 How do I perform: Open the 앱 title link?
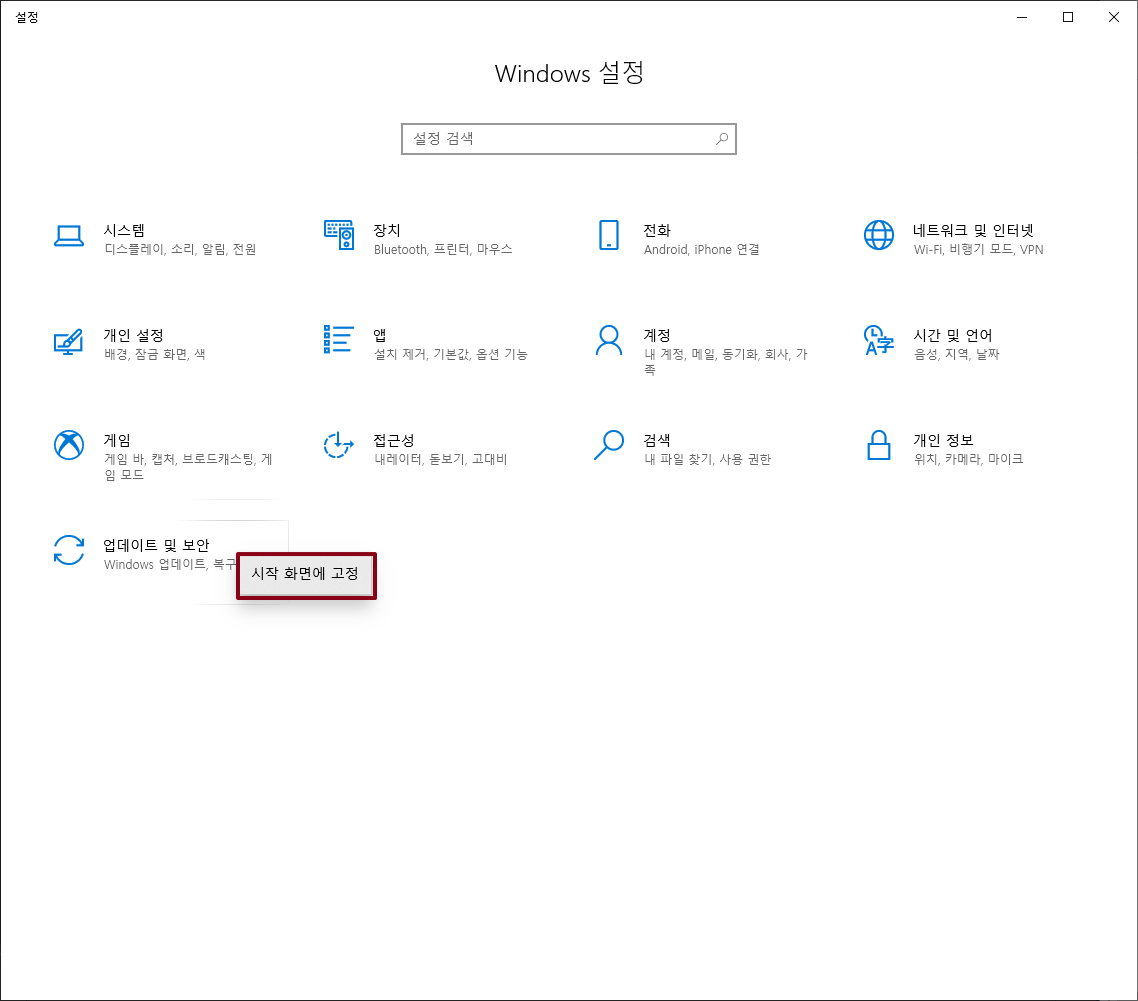pos(380,335)
